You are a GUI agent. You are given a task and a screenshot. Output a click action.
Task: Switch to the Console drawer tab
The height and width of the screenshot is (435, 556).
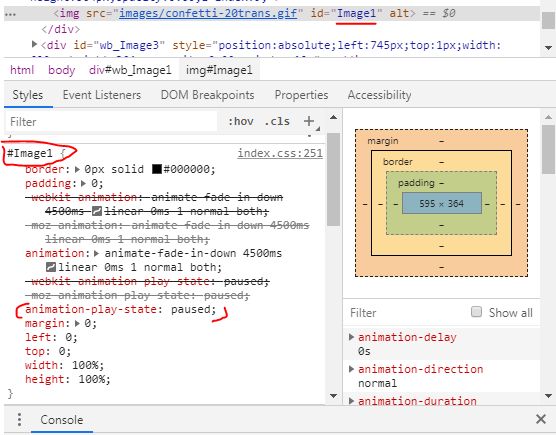coord(62,420)
